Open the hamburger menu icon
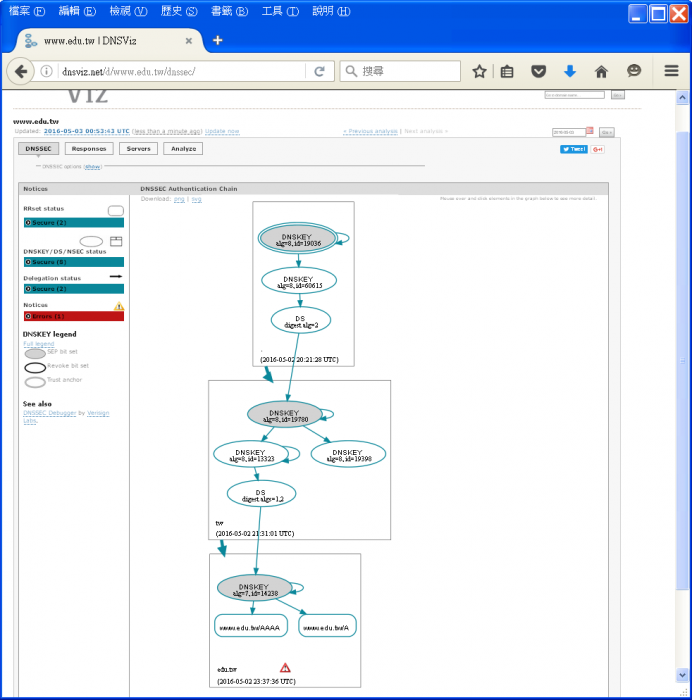 (x=672, y=71)
